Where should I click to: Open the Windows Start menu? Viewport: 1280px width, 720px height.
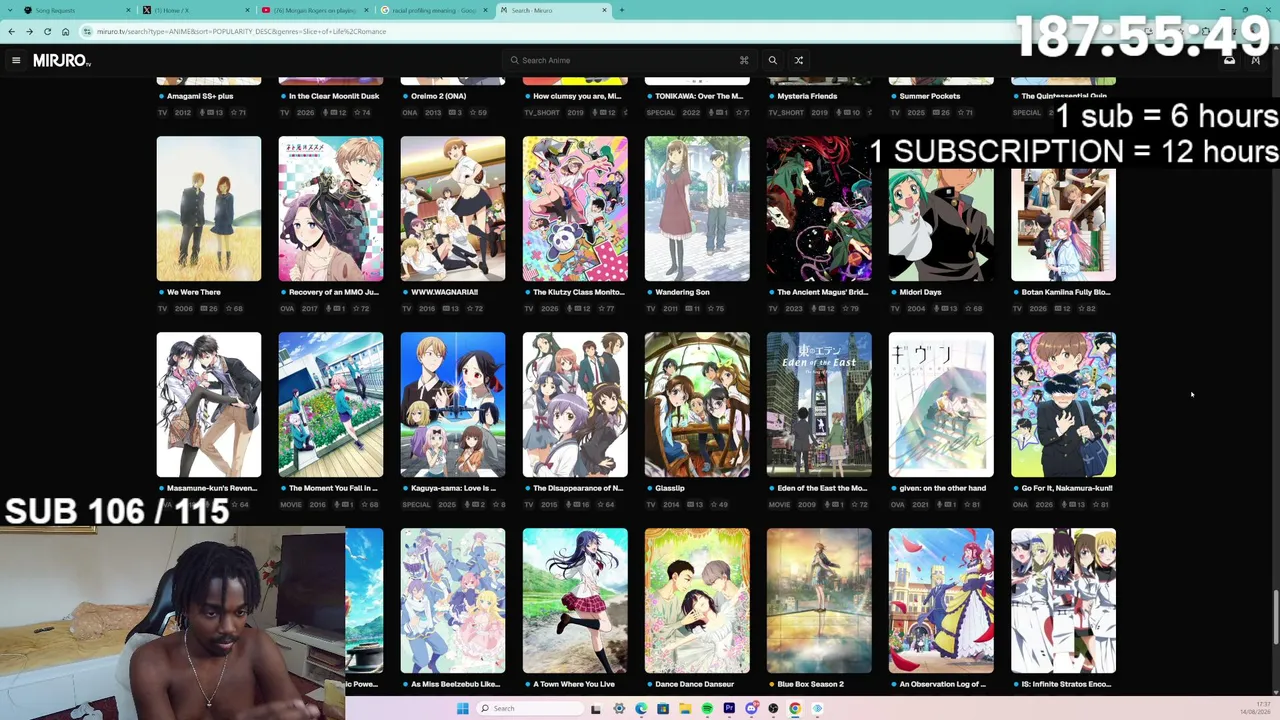[462, 708]
